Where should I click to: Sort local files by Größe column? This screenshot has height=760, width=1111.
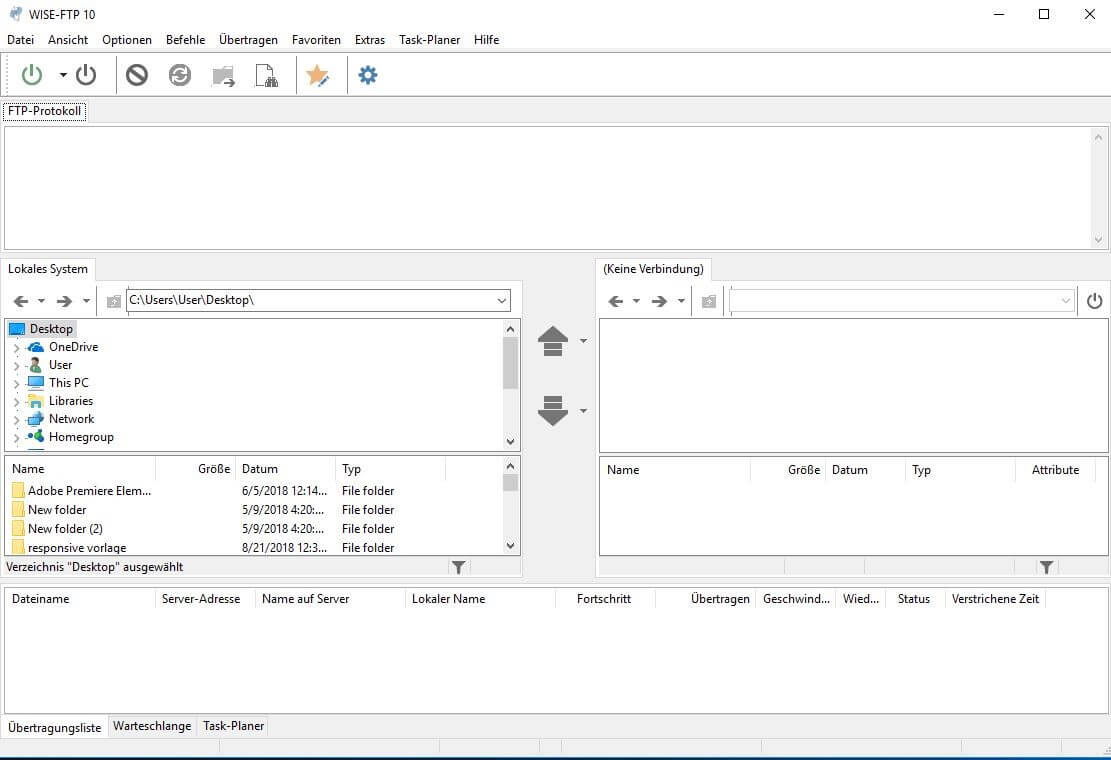196,469
